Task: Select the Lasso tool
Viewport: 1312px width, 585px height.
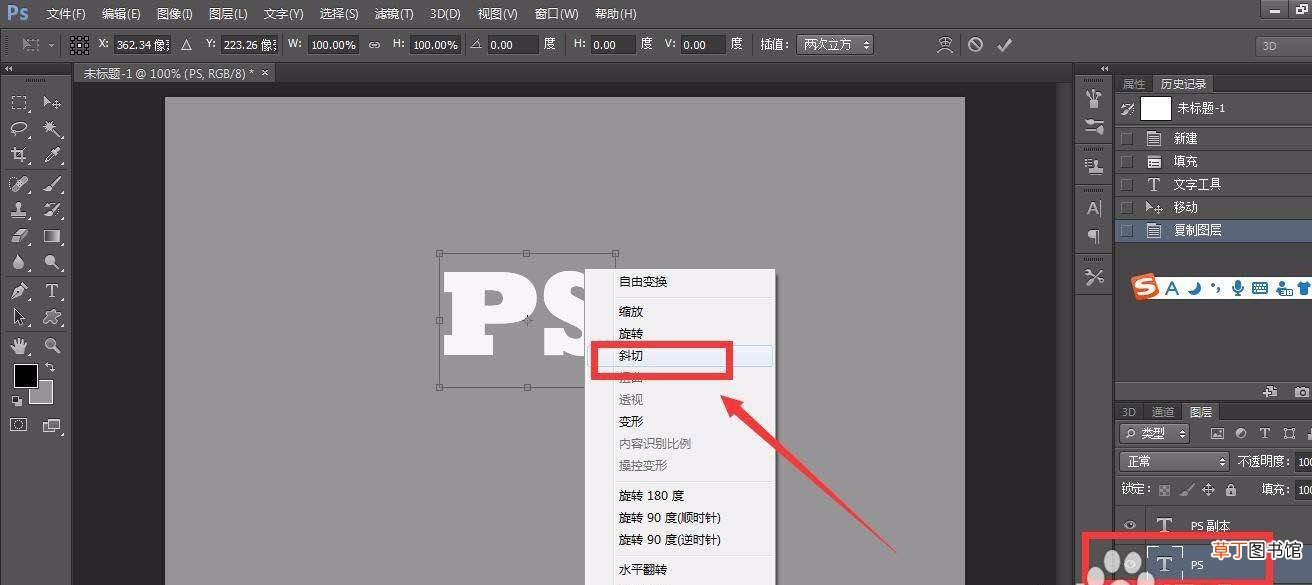Action: pos(19,129)
